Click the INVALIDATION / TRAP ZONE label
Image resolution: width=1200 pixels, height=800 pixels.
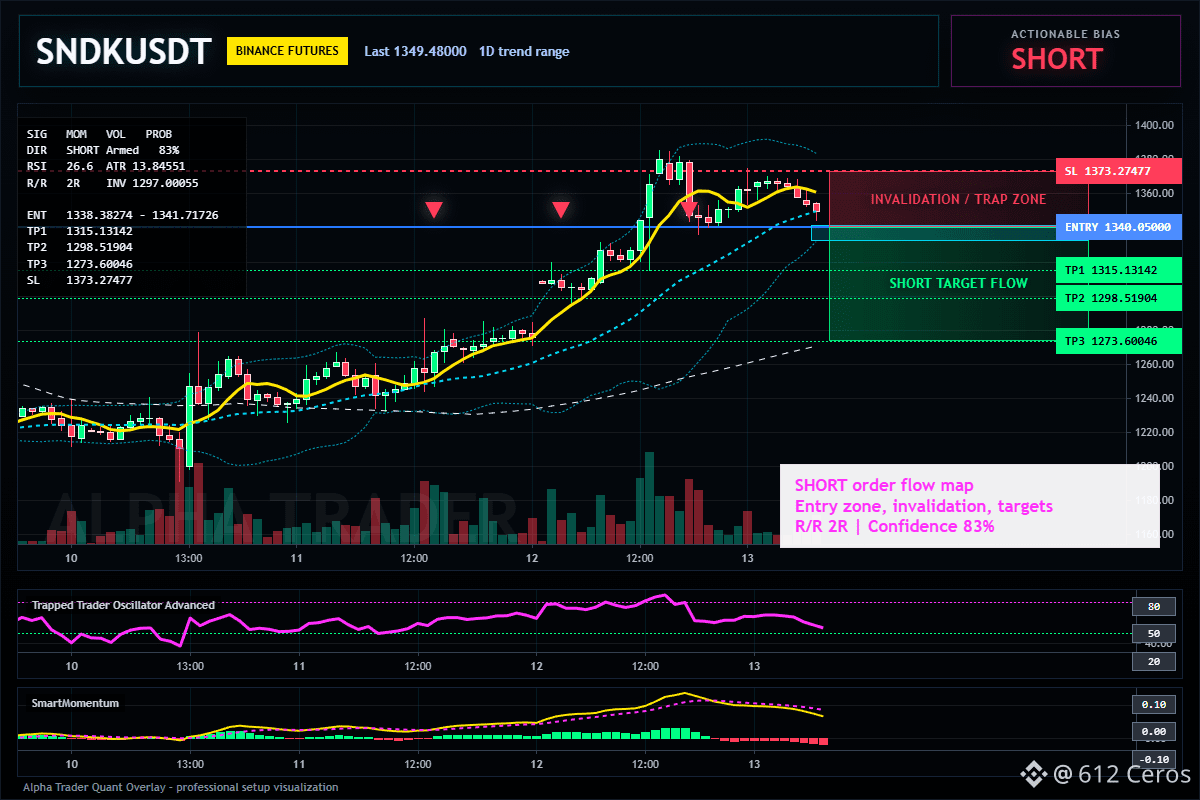[958, 199]
